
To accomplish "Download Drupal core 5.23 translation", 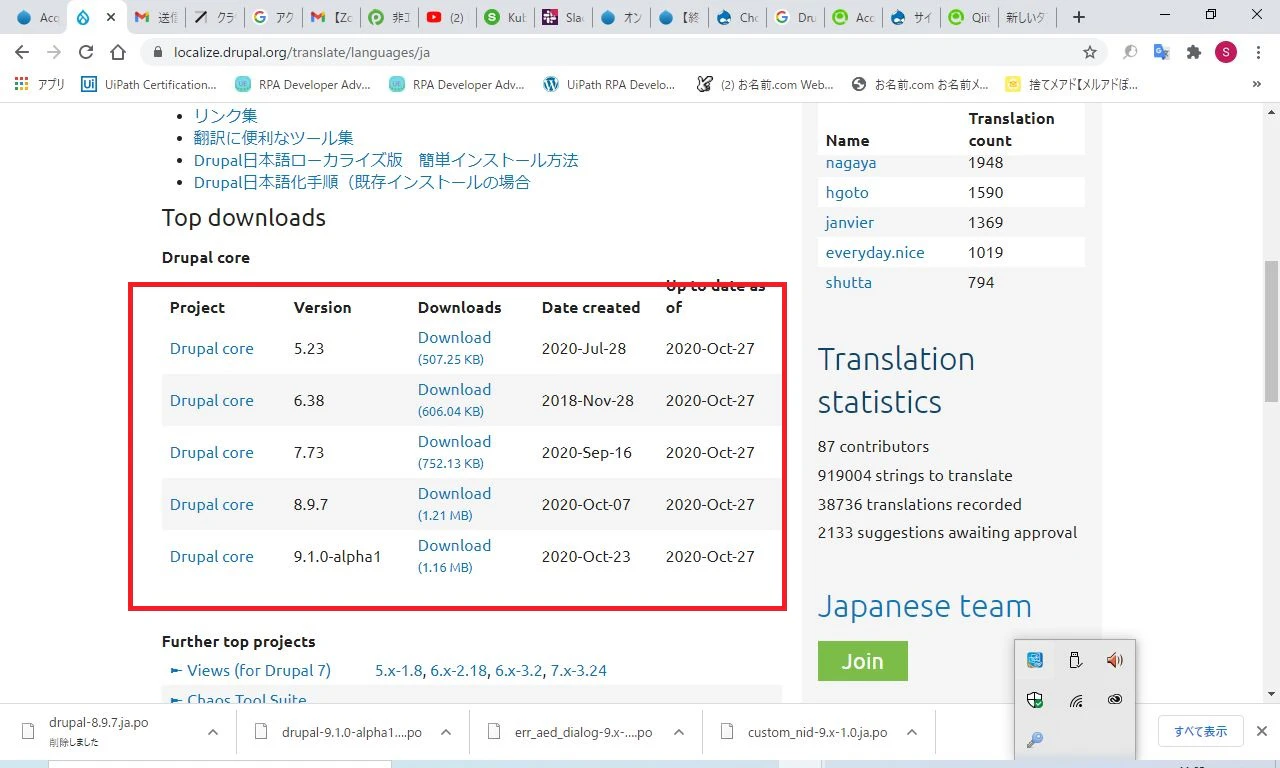I will (454, 338).
